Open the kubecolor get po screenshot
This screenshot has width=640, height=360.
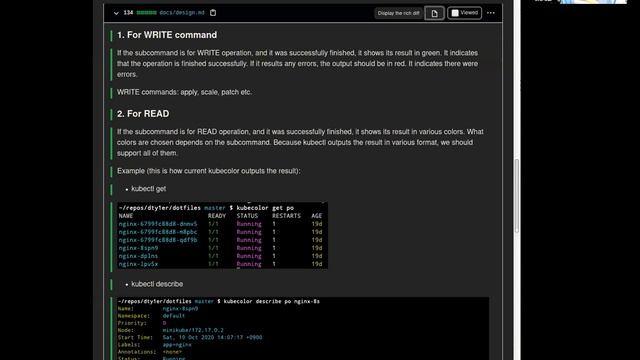[222, 236]
